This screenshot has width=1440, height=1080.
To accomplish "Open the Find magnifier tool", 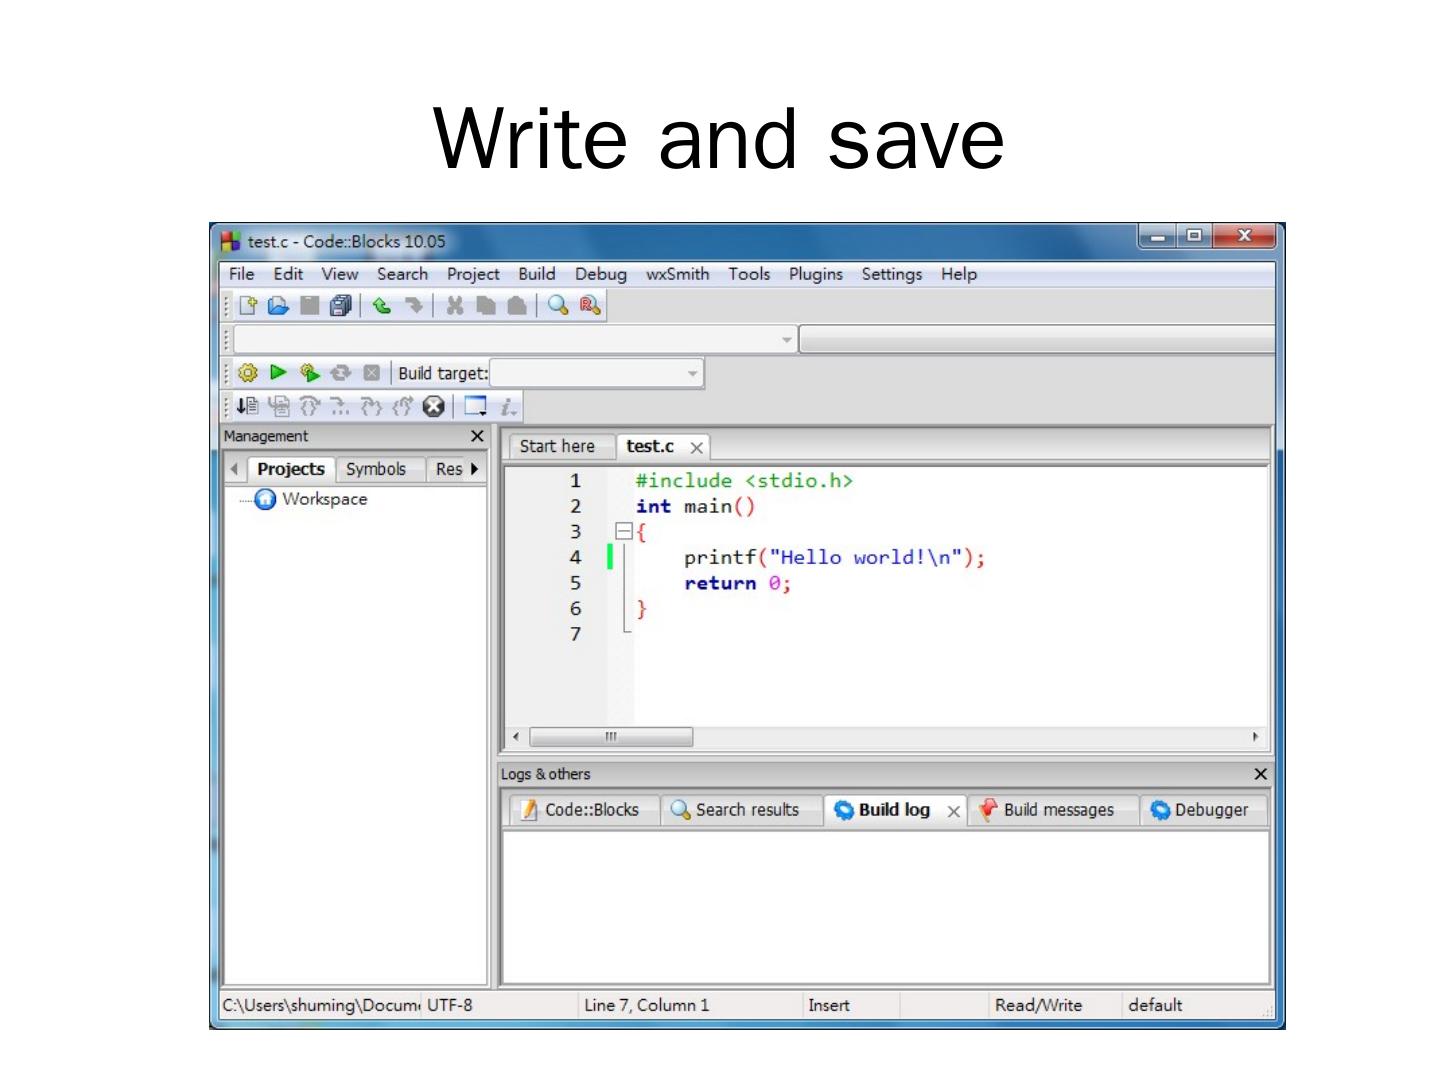I will (558, 306).
